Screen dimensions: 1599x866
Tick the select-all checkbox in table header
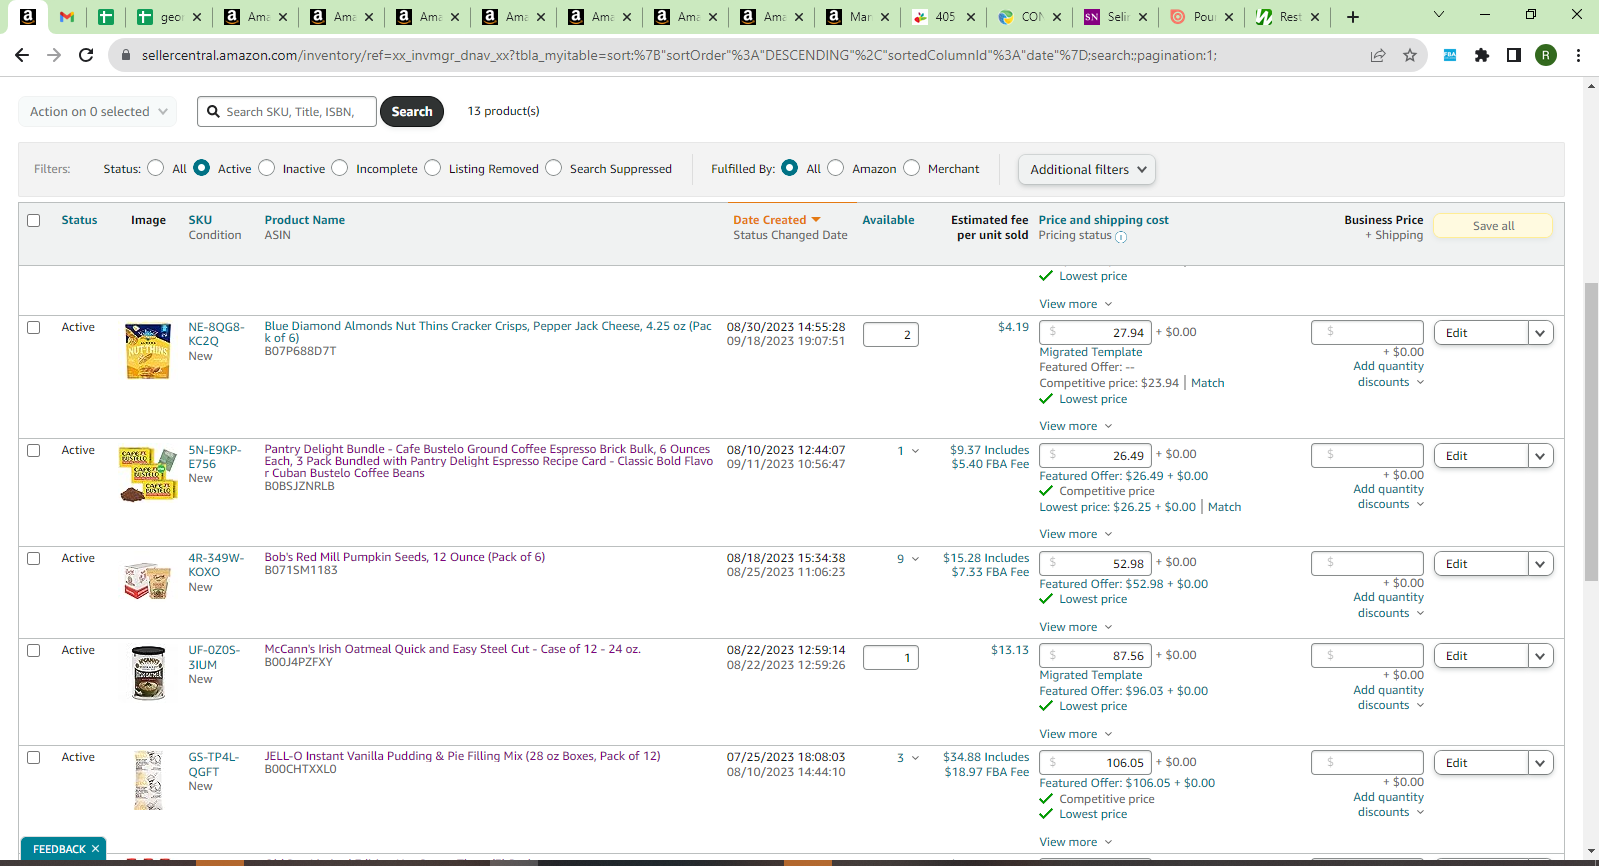34,220
